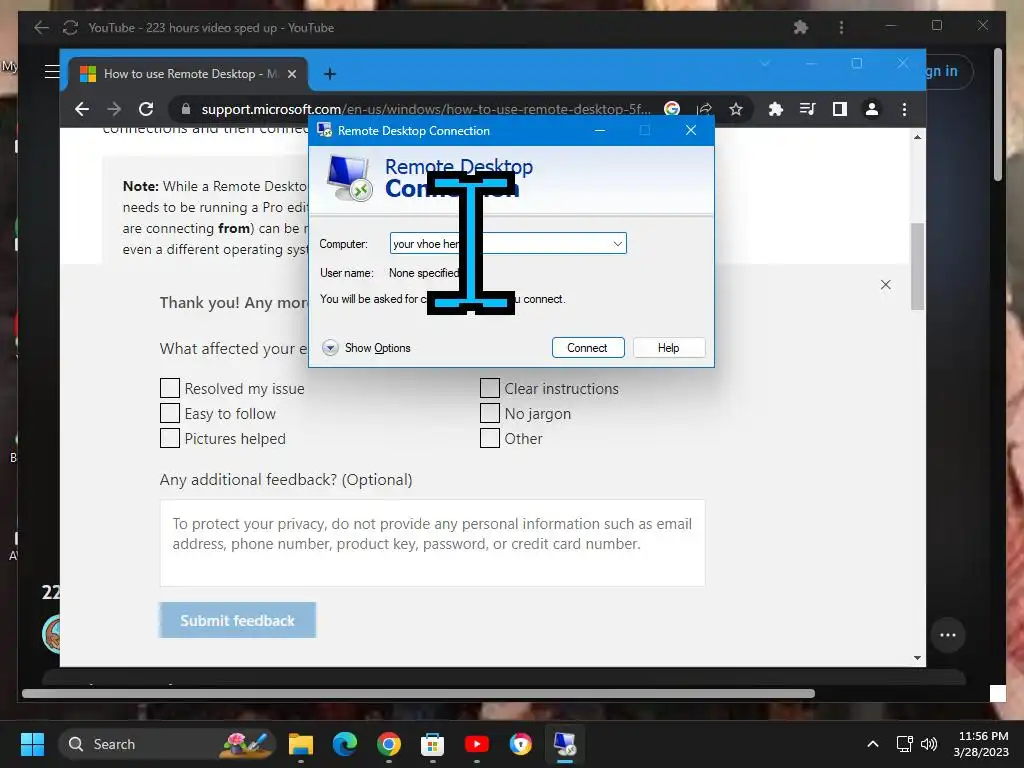Open the tab search chevron in Chrome
The height and width of the screenshot is (768, 1024).
[765, 63]
